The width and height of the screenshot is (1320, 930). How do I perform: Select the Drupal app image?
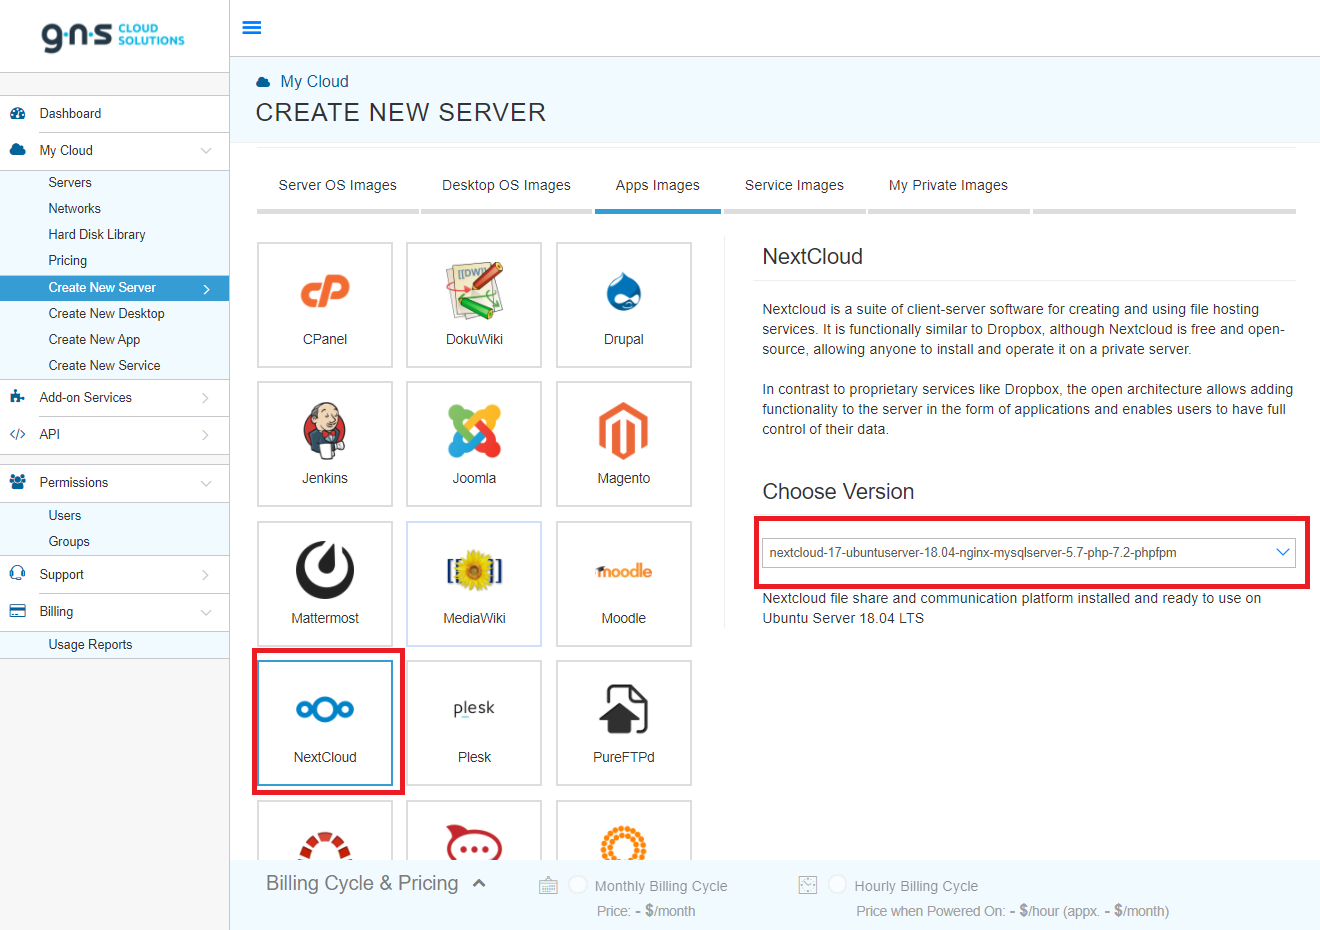(x=624, y=305)
